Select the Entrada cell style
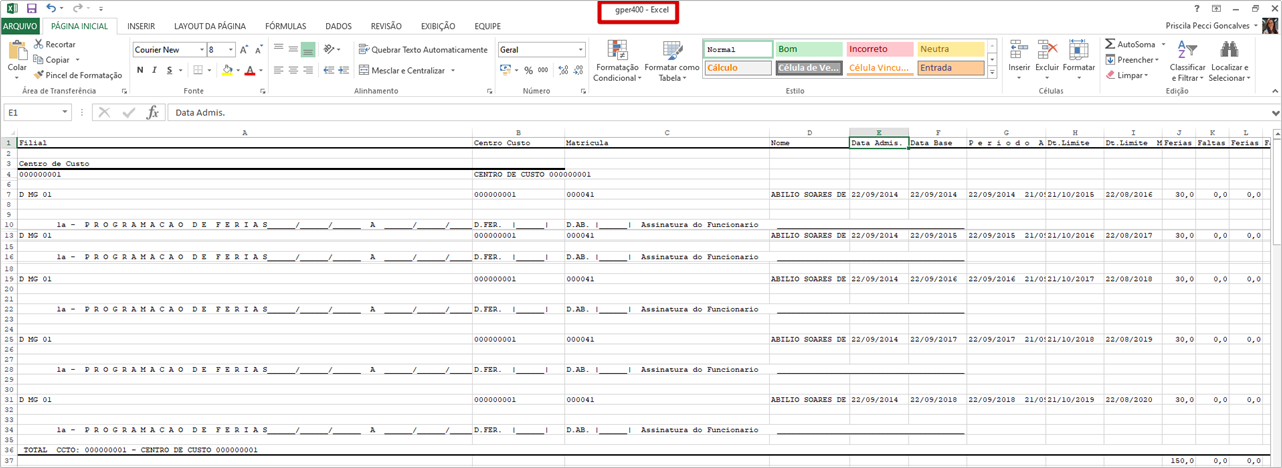This screenshot has width=1282, height=468. 950,68
